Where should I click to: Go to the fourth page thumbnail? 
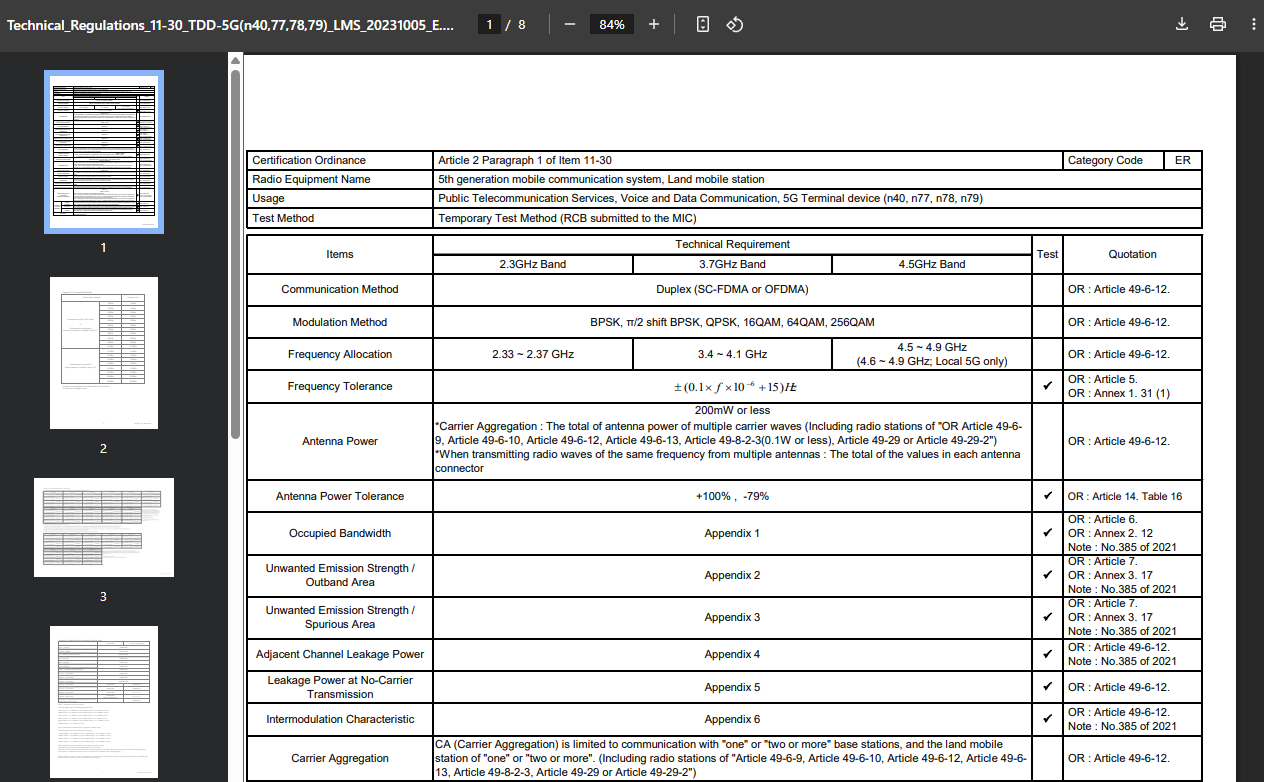104,702
